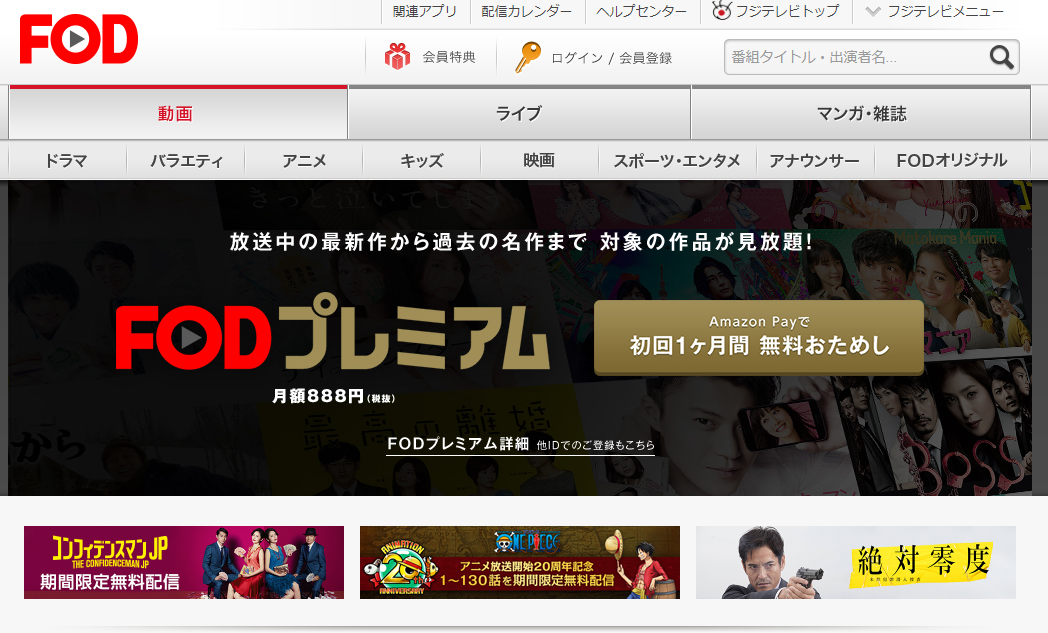
Task: Click FODプレミアム詳細 link
Action: pos(458,443)
